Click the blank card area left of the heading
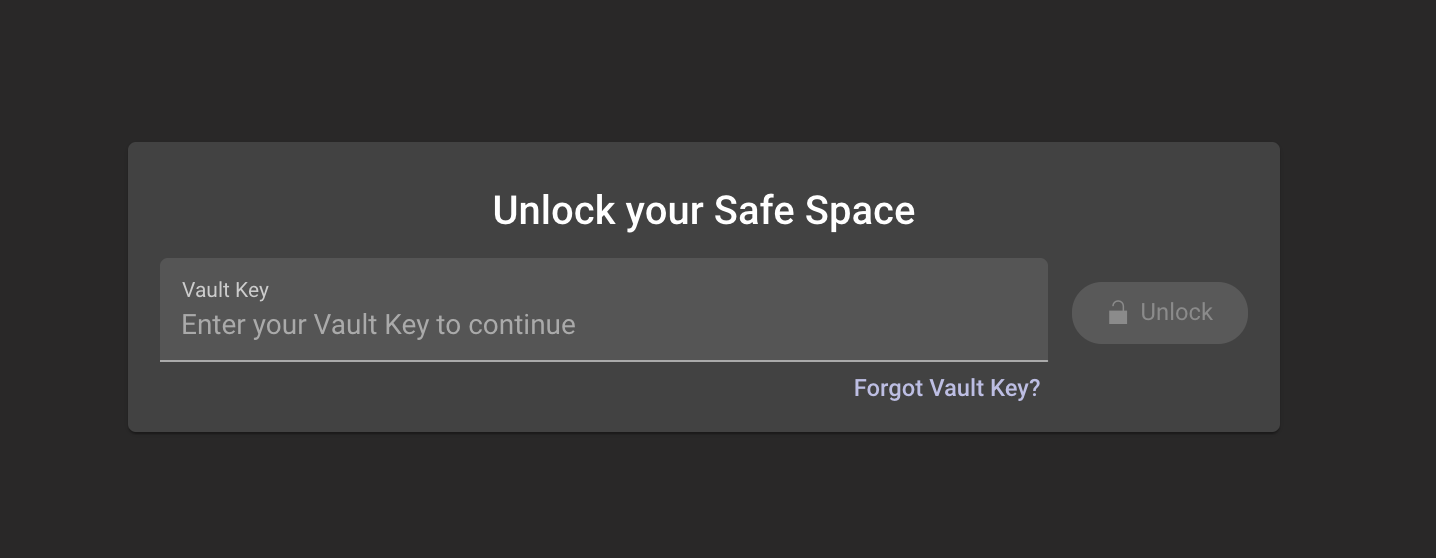This screenshot has width=1436, height=558. pyautogui.click(x=300, y=205)
